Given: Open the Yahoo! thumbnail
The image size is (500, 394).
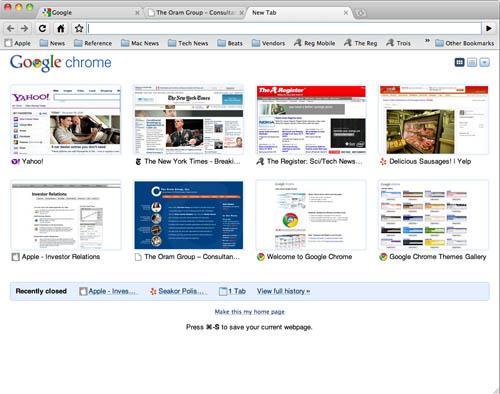Looking at the screenshot, I should click(x=66, y=120).
